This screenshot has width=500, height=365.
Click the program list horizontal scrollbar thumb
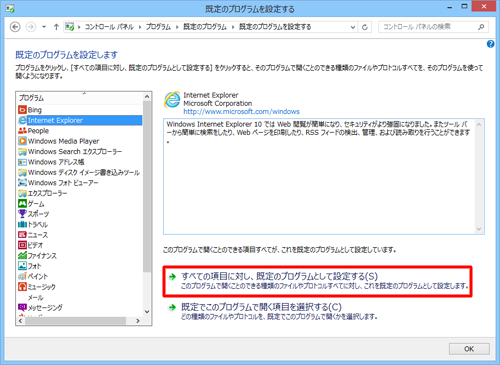[x=75, y=321]
